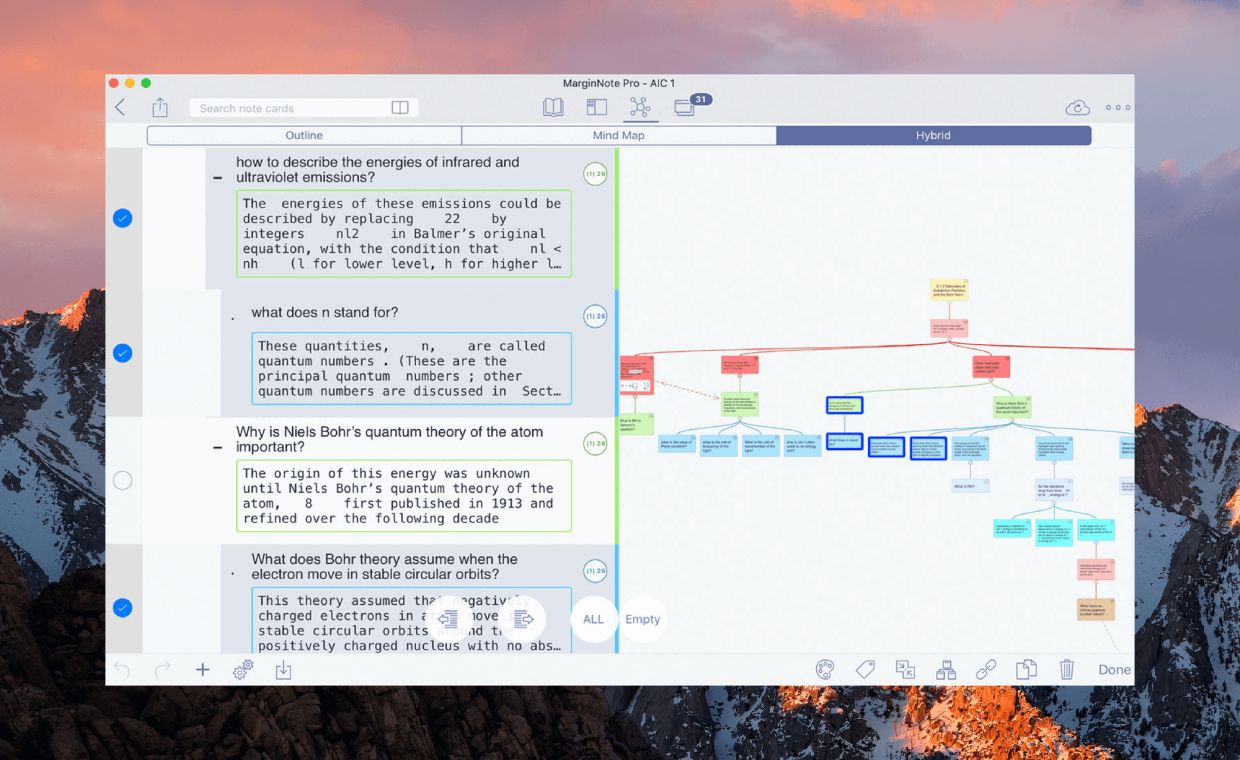Collapse the infrared and ultraviolet emissions item
Screen dimensions: 1240x760
click(x=218, y=178)
